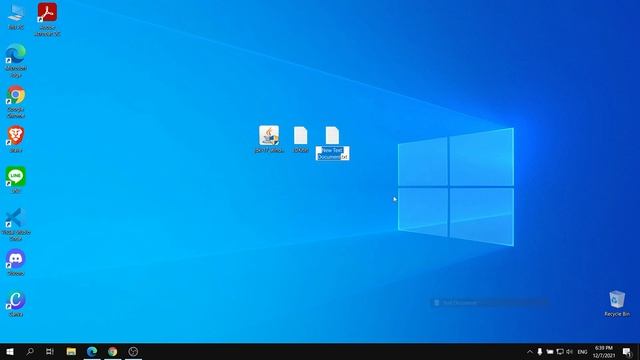Select the This PC desktop icon

[16, 16]
